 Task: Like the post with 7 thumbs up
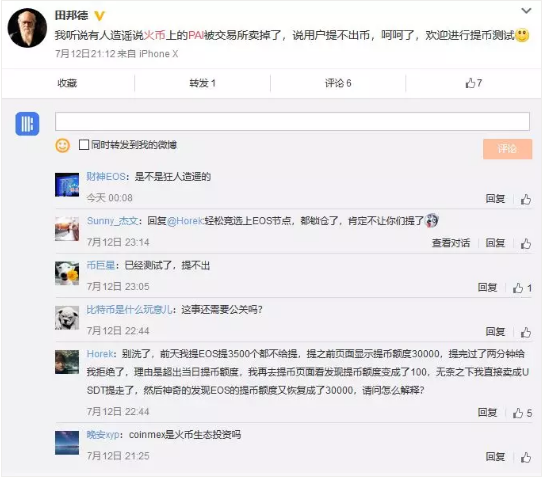[474, 83]
